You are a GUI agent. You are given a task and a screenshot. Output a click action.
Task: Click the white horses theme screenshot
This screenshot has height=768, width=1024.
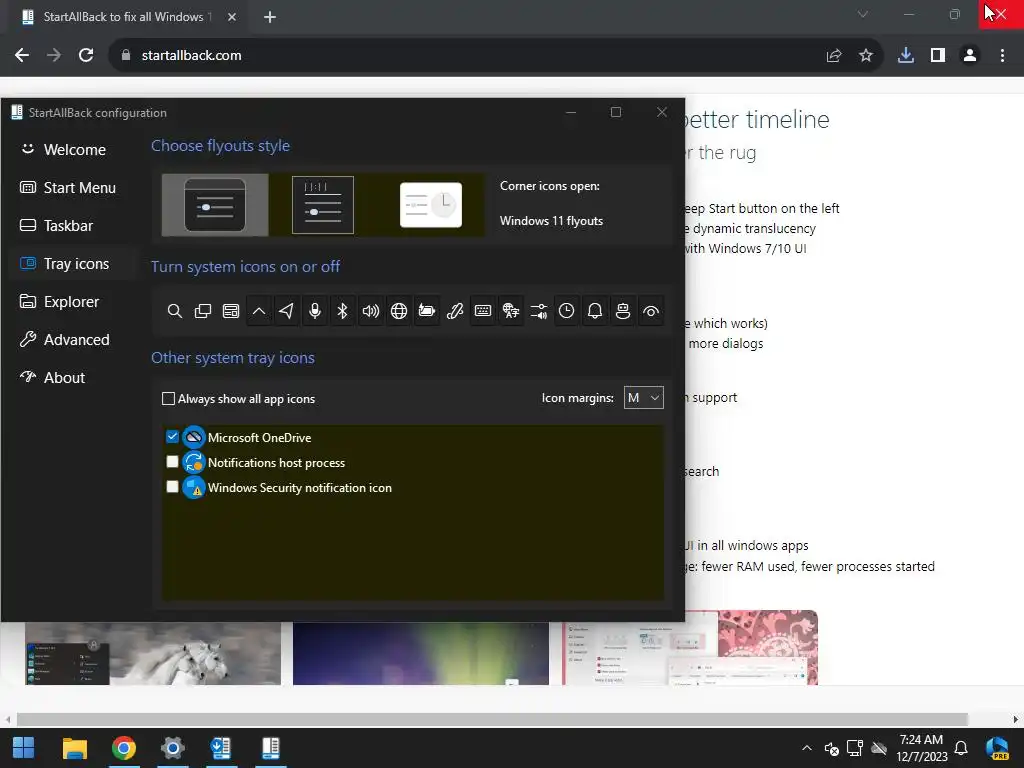(153, 653)
